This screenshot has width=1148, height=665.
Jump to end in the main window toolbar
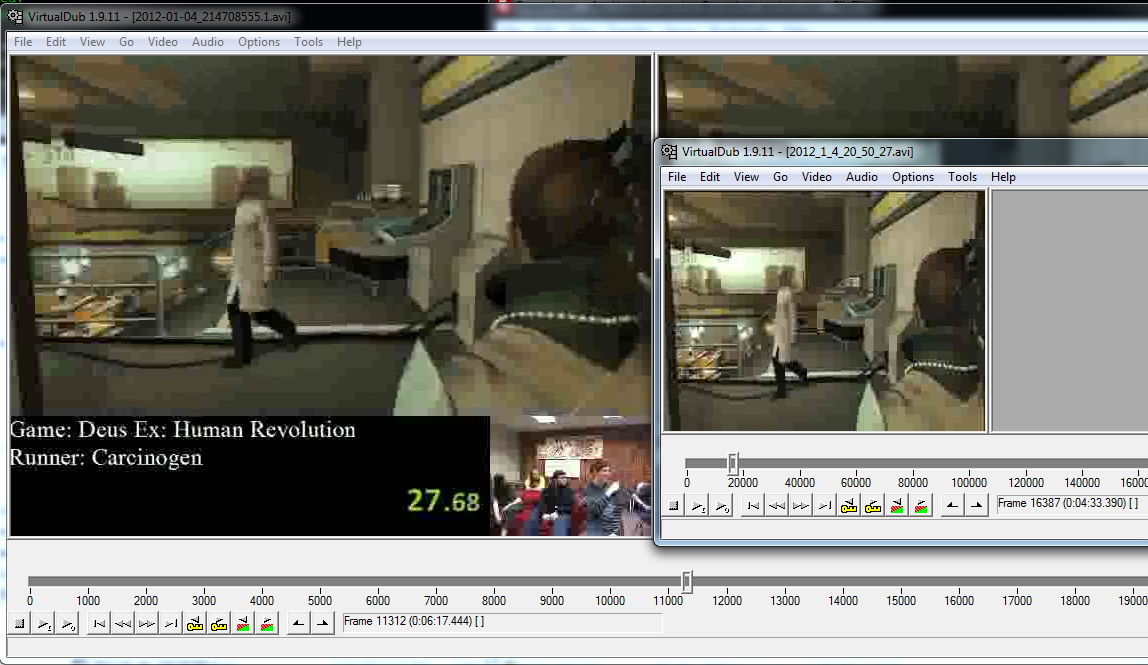point(171,624)
